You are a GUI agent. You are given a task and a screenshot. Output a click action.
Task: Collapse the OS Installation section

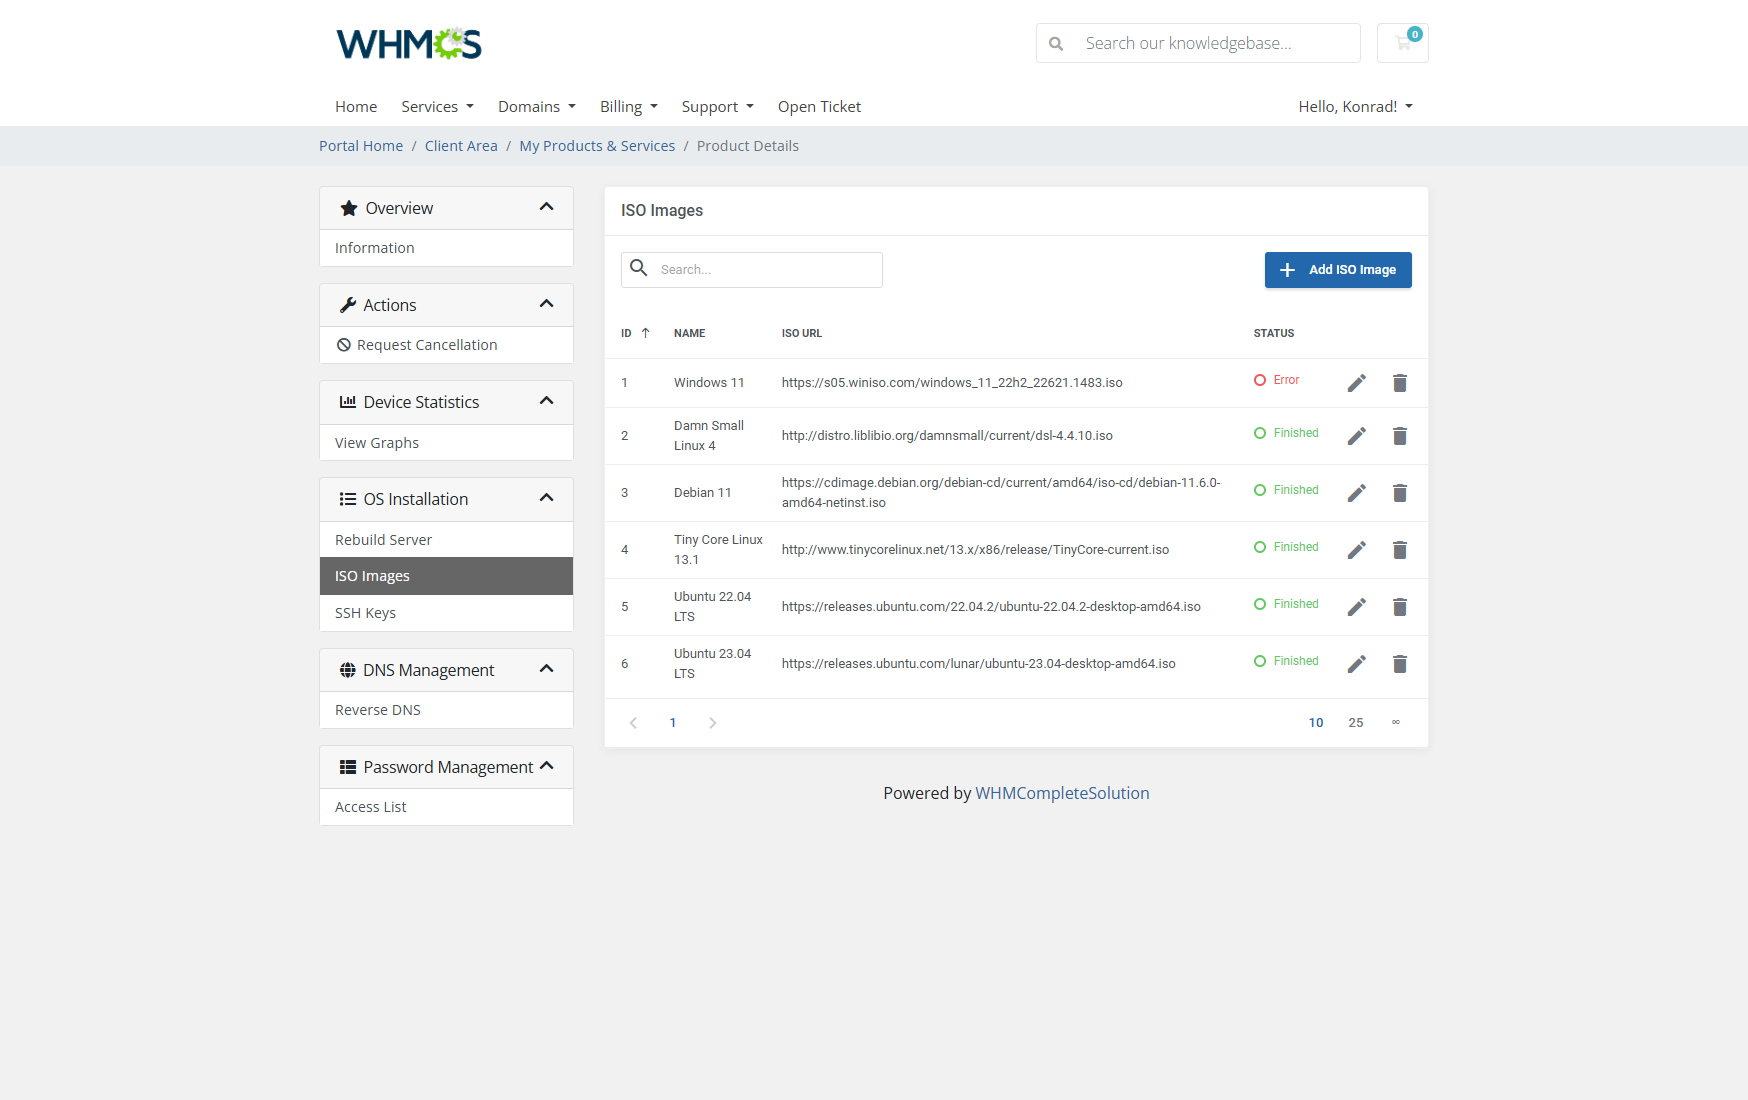pyautogui.click(x=547, y=498)
